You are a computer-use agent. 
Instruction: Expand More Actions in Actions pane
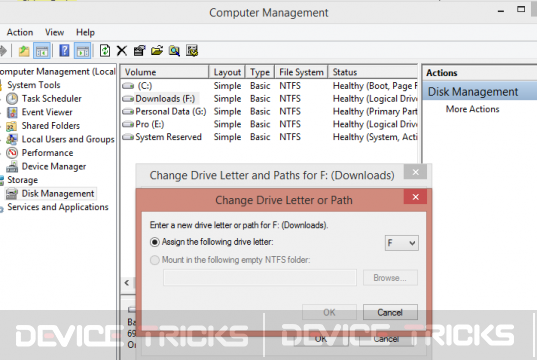point(472,109)
